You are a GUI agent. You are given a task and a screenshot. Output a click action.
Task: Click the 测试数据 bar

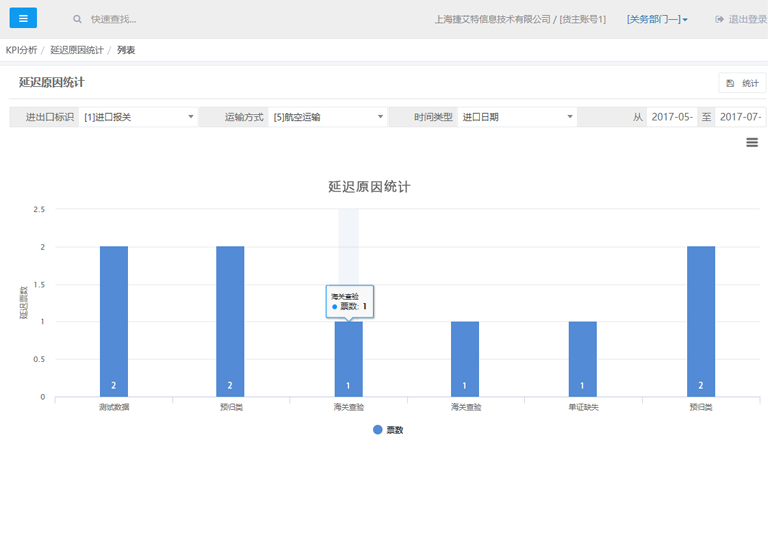point(114,322)
